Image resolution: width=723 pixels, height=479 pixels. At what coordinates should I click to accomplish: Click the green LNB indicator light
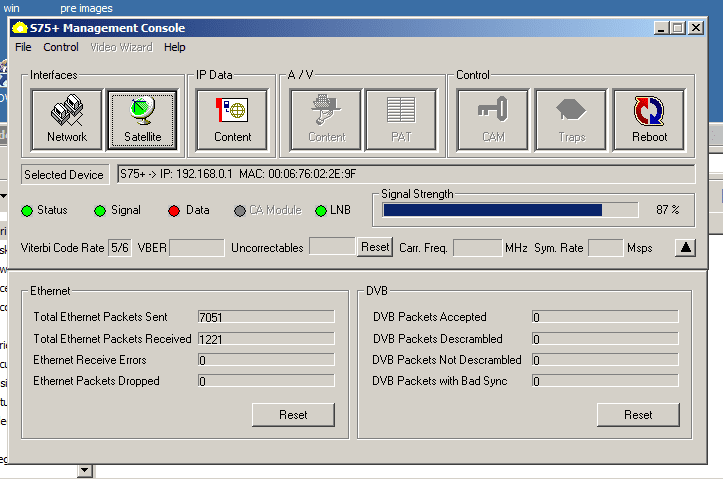[x=321, y=211]
